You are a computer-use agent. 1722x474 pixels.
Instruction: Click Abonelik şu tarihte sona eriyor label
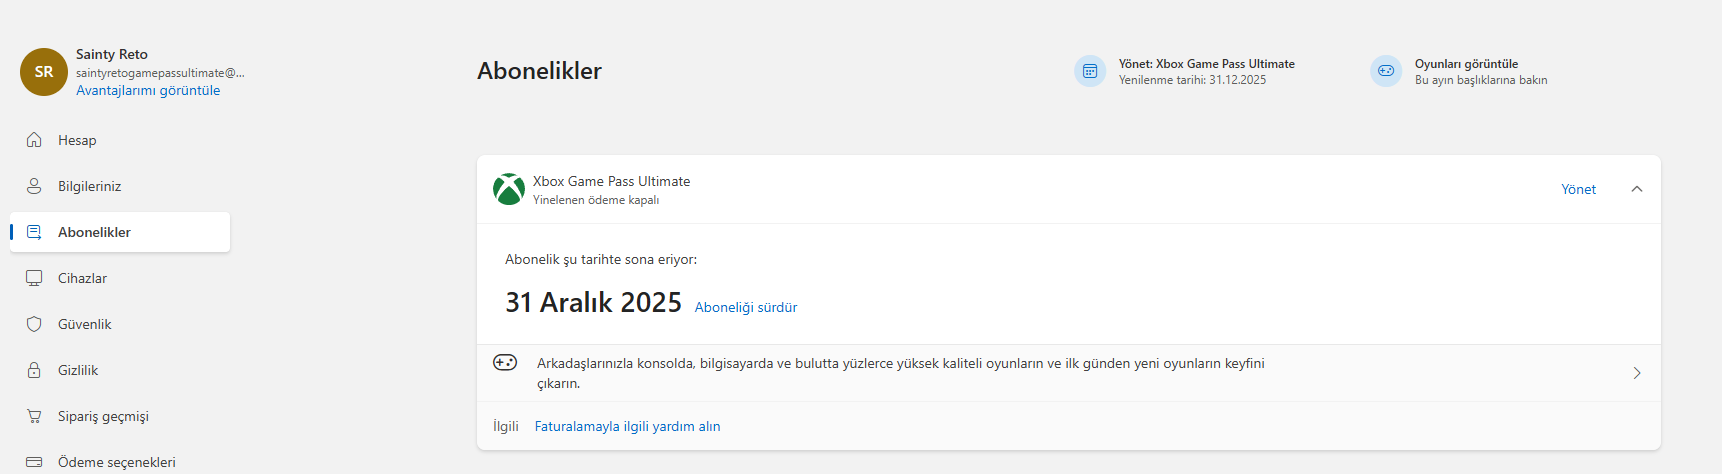(601, 259)
